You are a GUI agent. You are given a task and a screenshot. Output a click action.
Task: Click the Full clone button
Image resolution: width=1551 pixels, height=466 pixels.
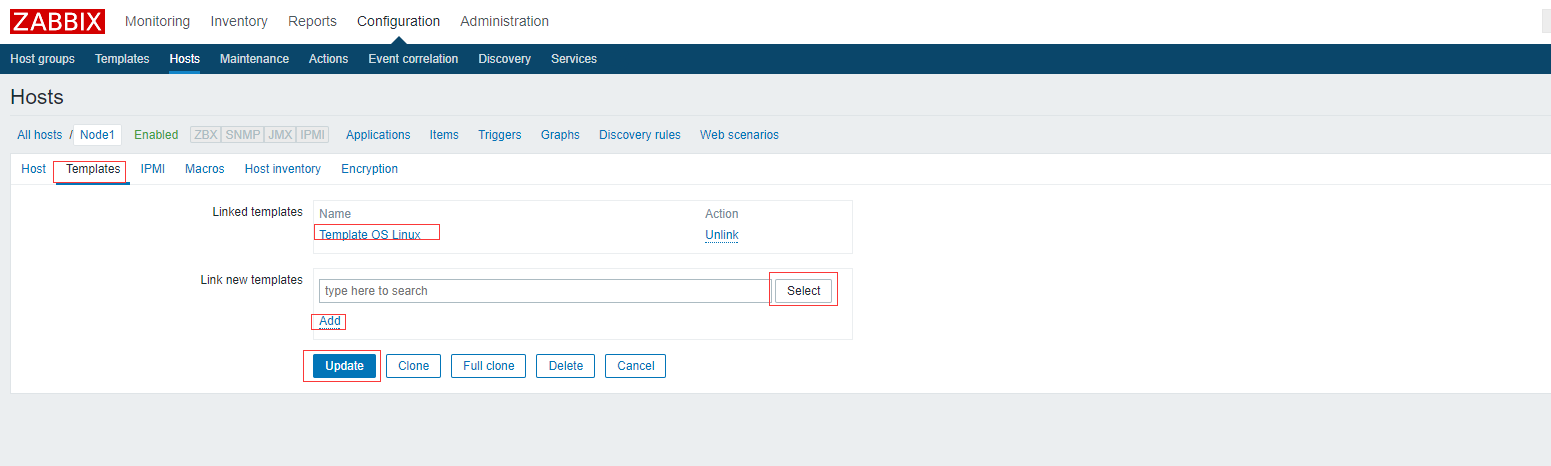click(489, 366)
